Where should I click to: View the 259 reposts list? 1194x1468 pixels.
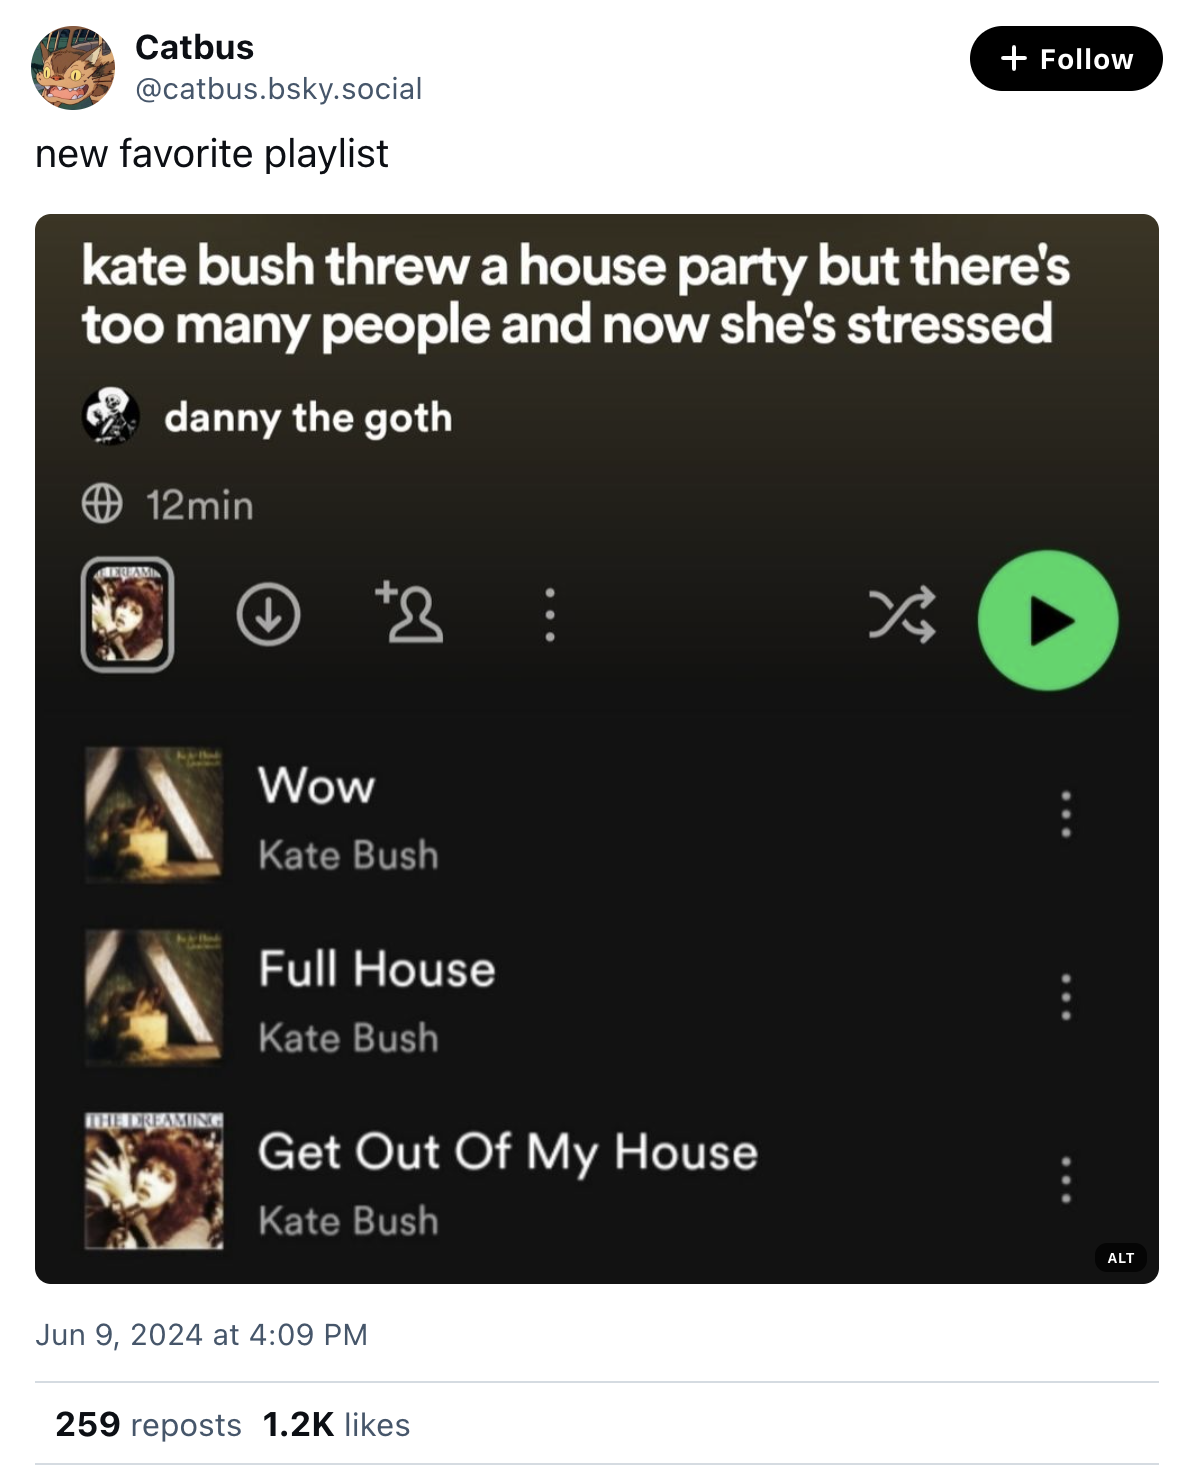tap(148, 1424)
